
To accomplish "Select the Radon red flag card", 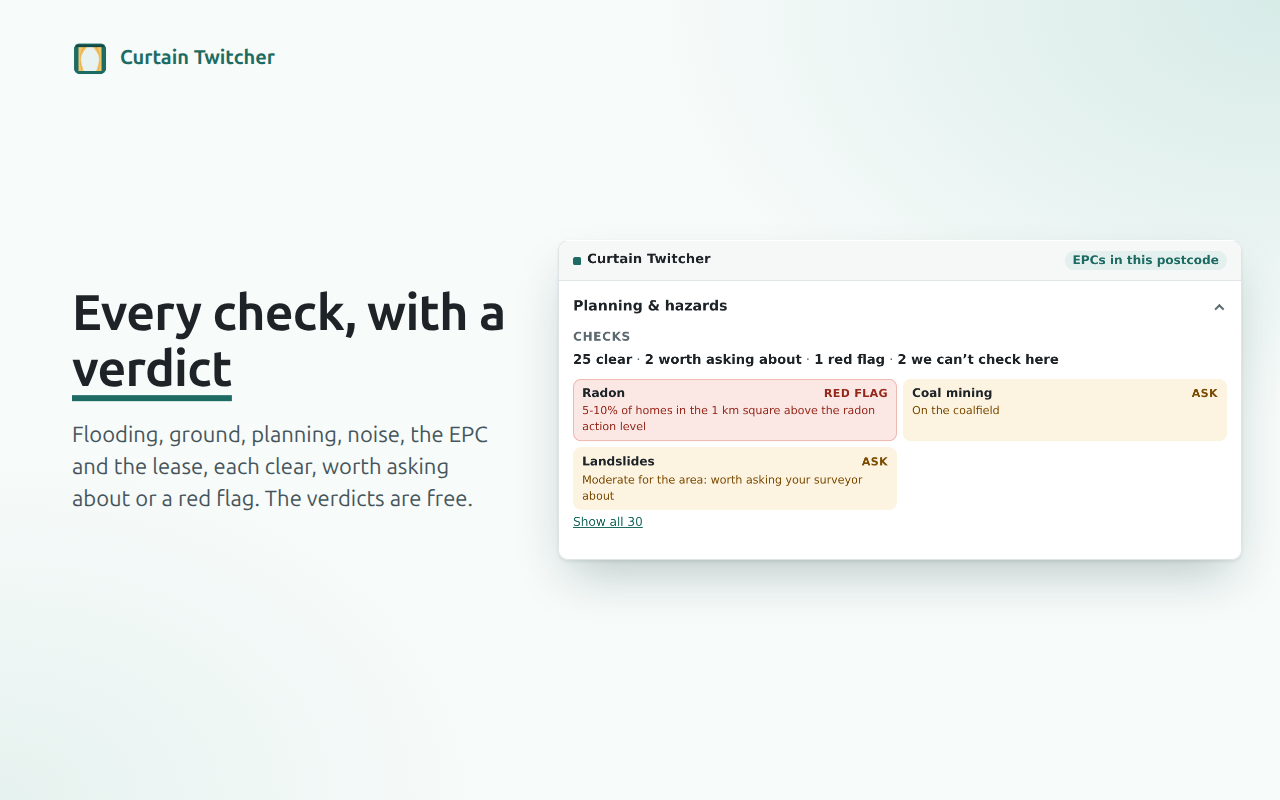I will [735, 410].
